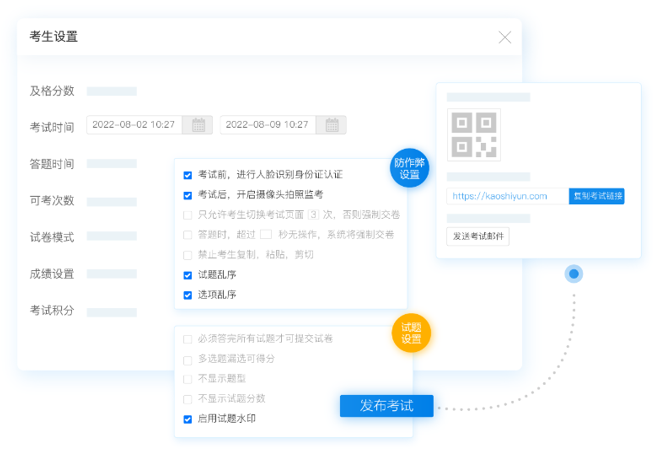Viewport: 654px width, 451px height.
Task: Click the QR code image
Action: tap(473, 136)
